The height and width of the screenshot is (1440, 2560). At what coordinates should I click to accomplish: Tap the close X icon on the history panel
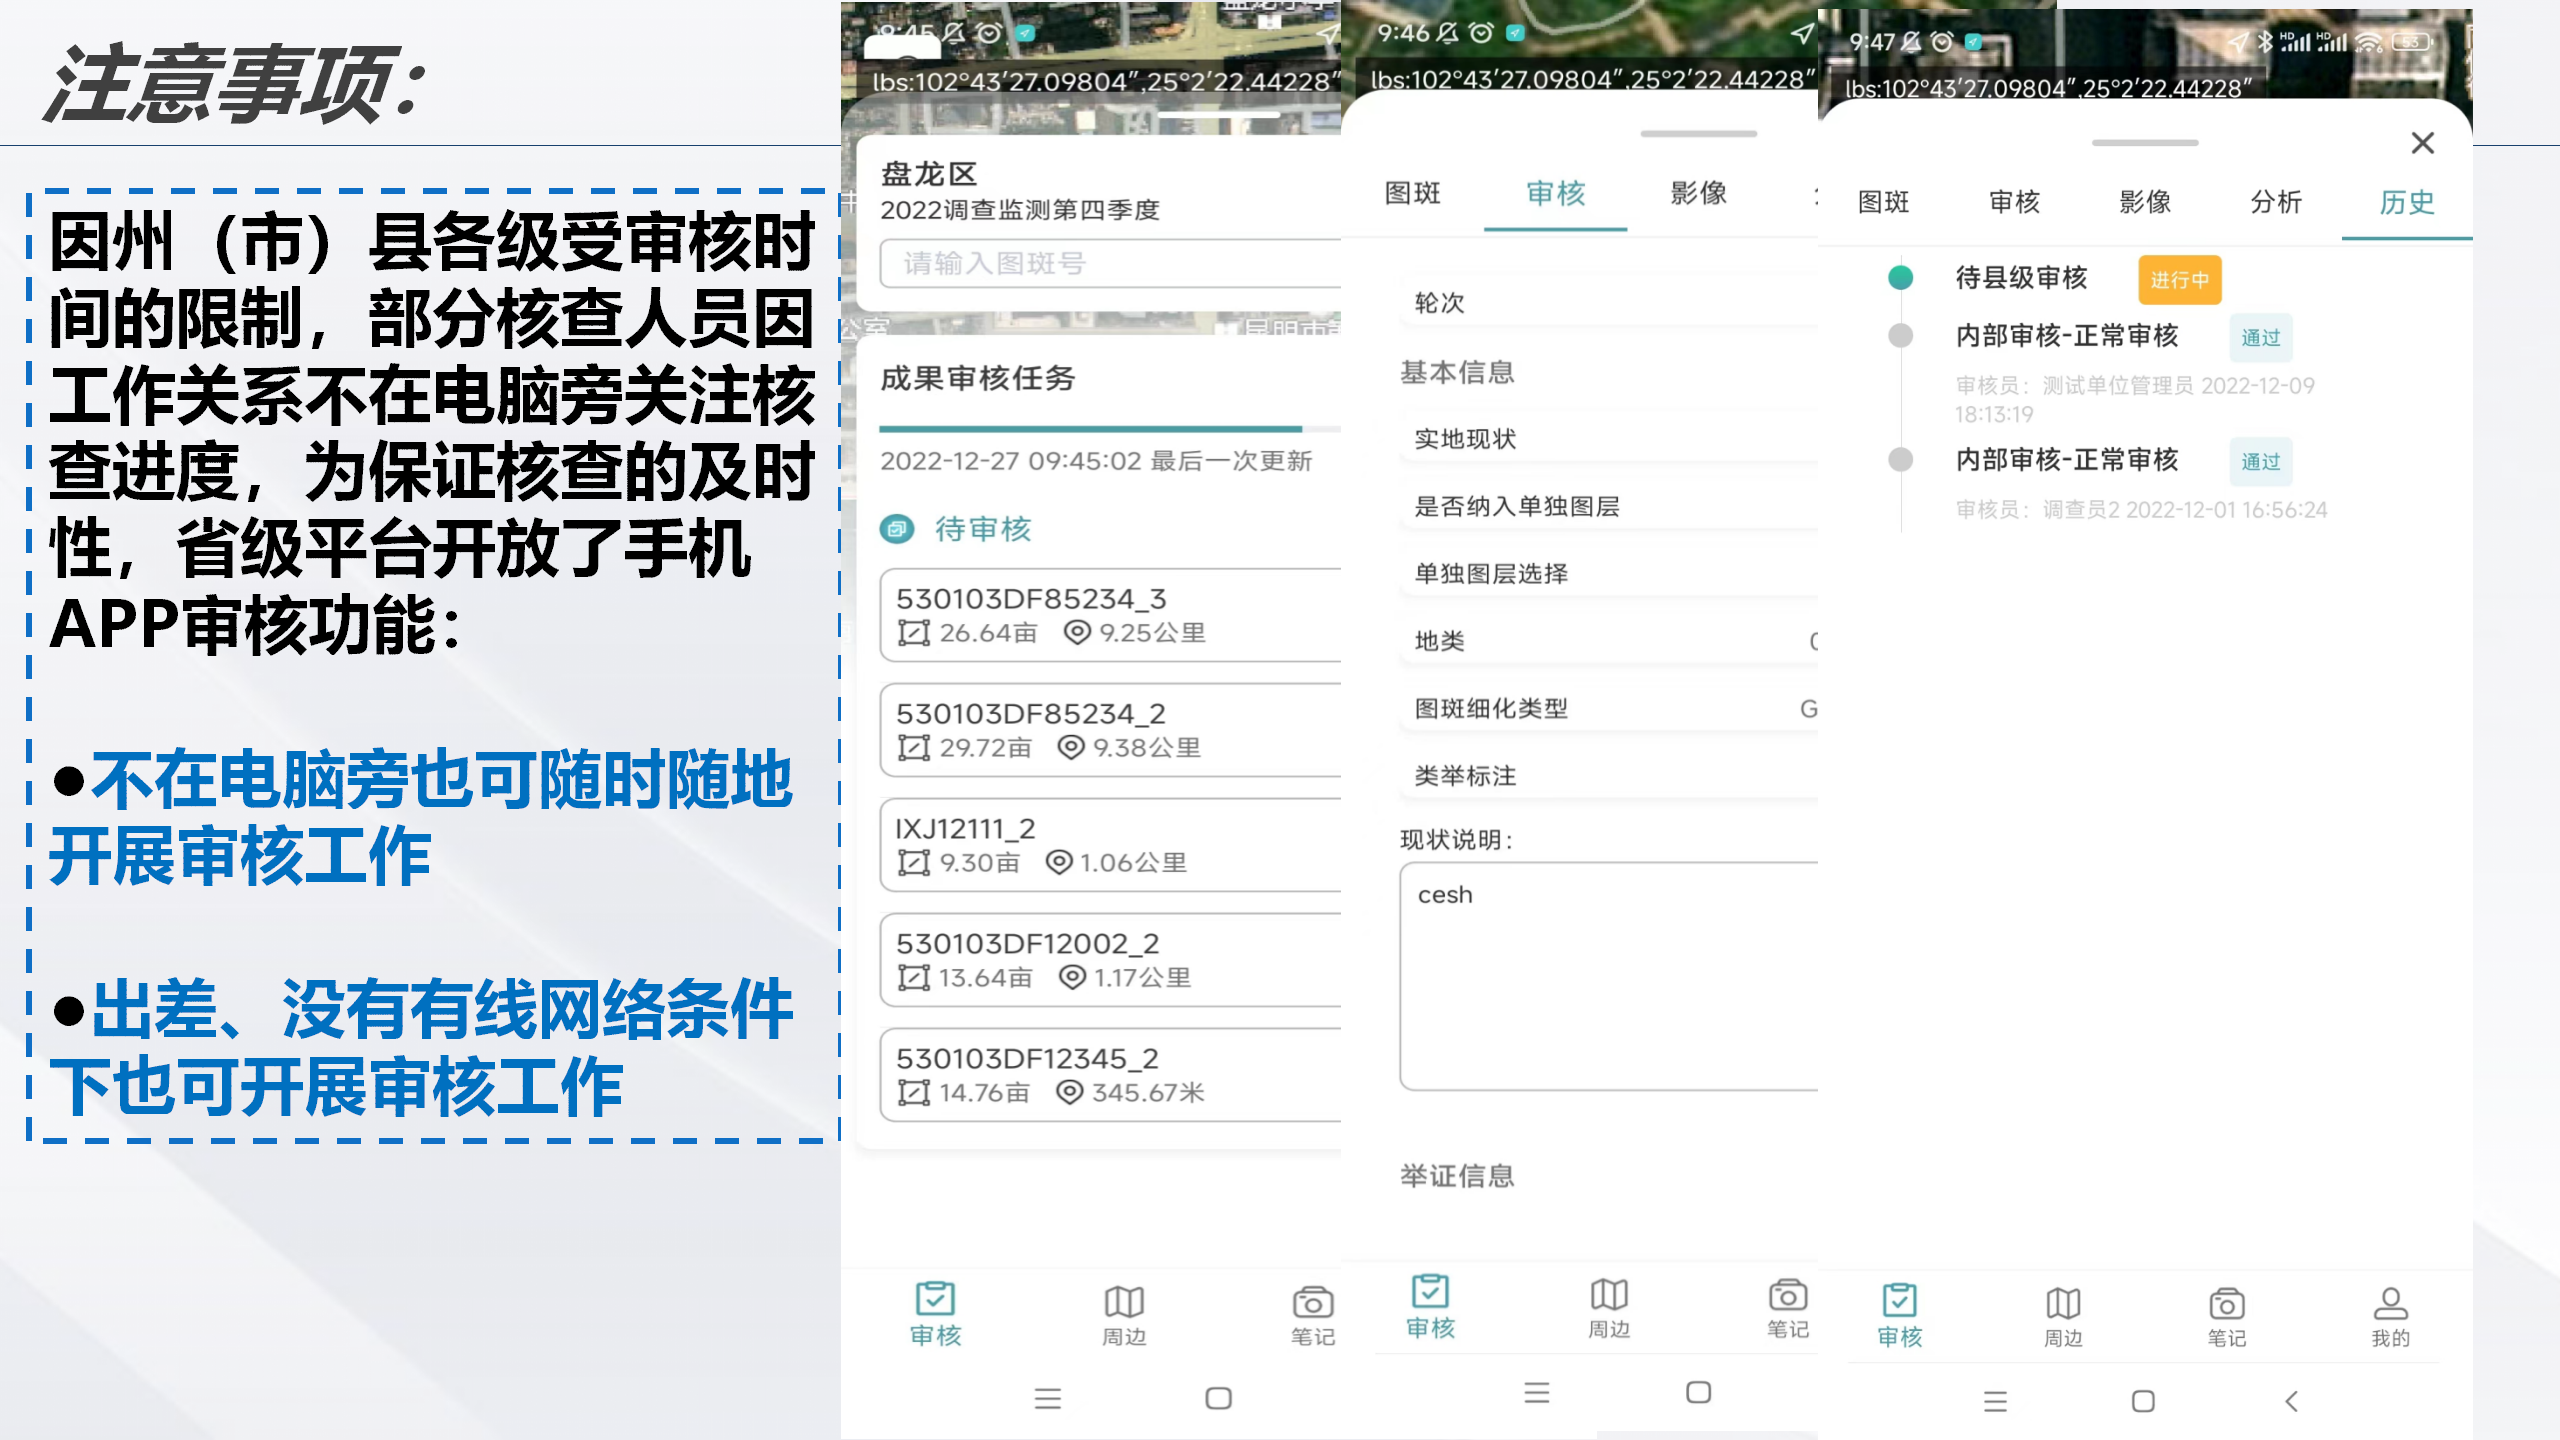tap(2423, 144)
